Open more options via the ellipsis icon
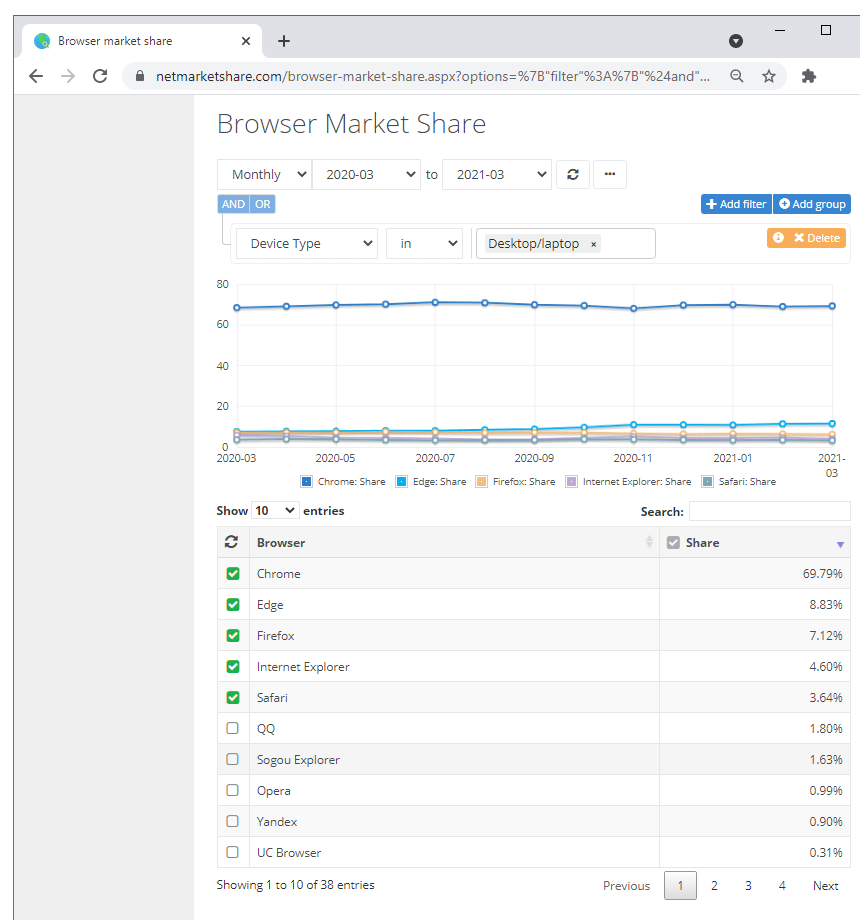 [610, 173]
